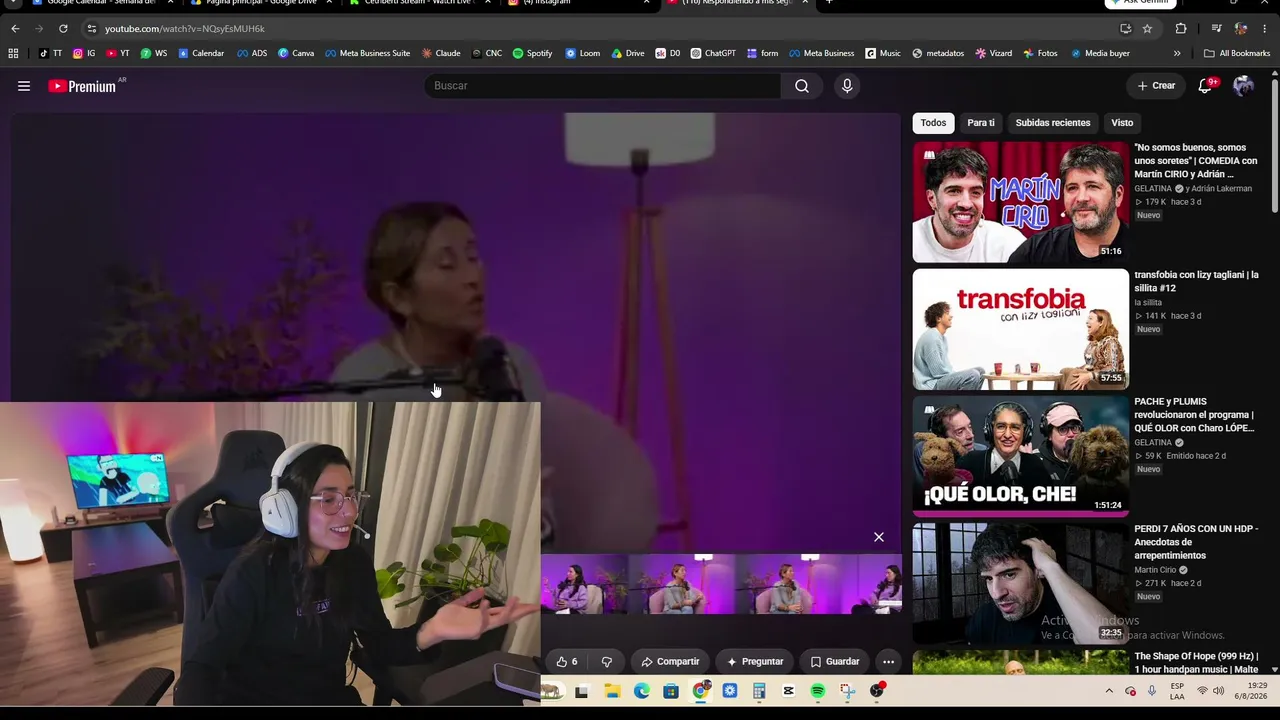Open the Spotify bookmark

532,53
